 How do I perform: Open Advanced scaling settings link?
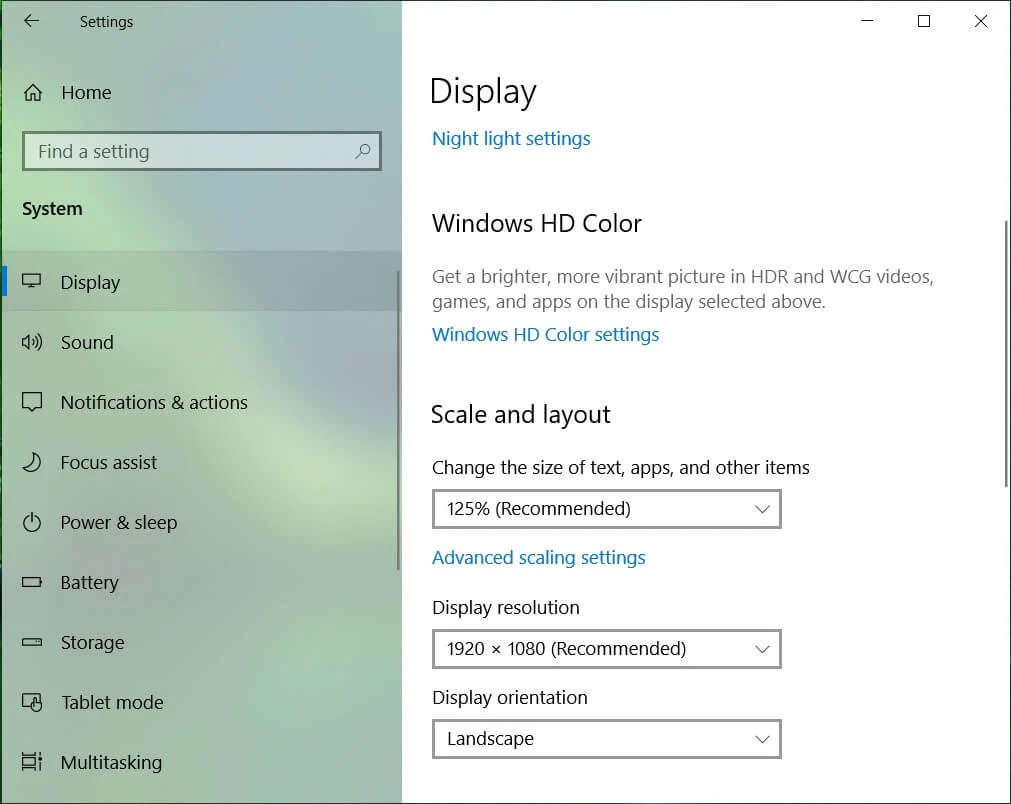pos(538,558)
